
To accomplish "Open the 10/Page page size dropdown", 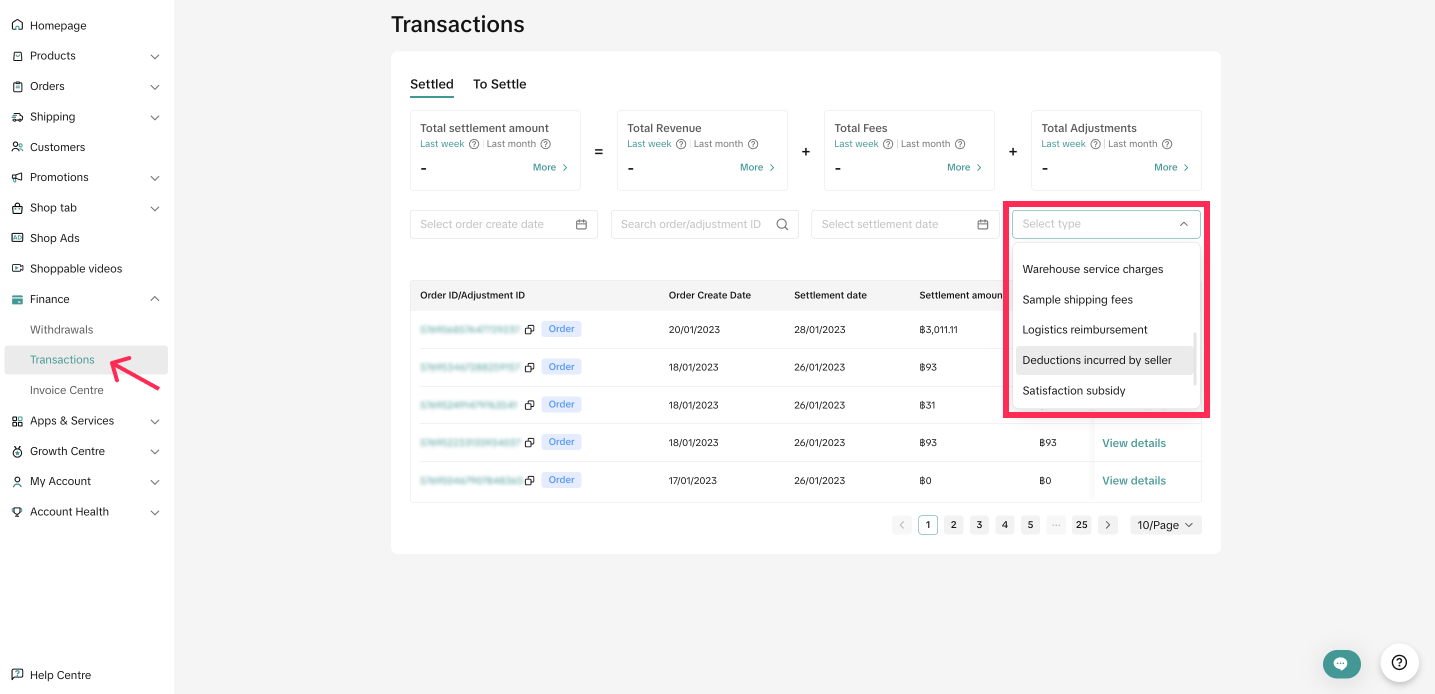I will pos(1165,525).
